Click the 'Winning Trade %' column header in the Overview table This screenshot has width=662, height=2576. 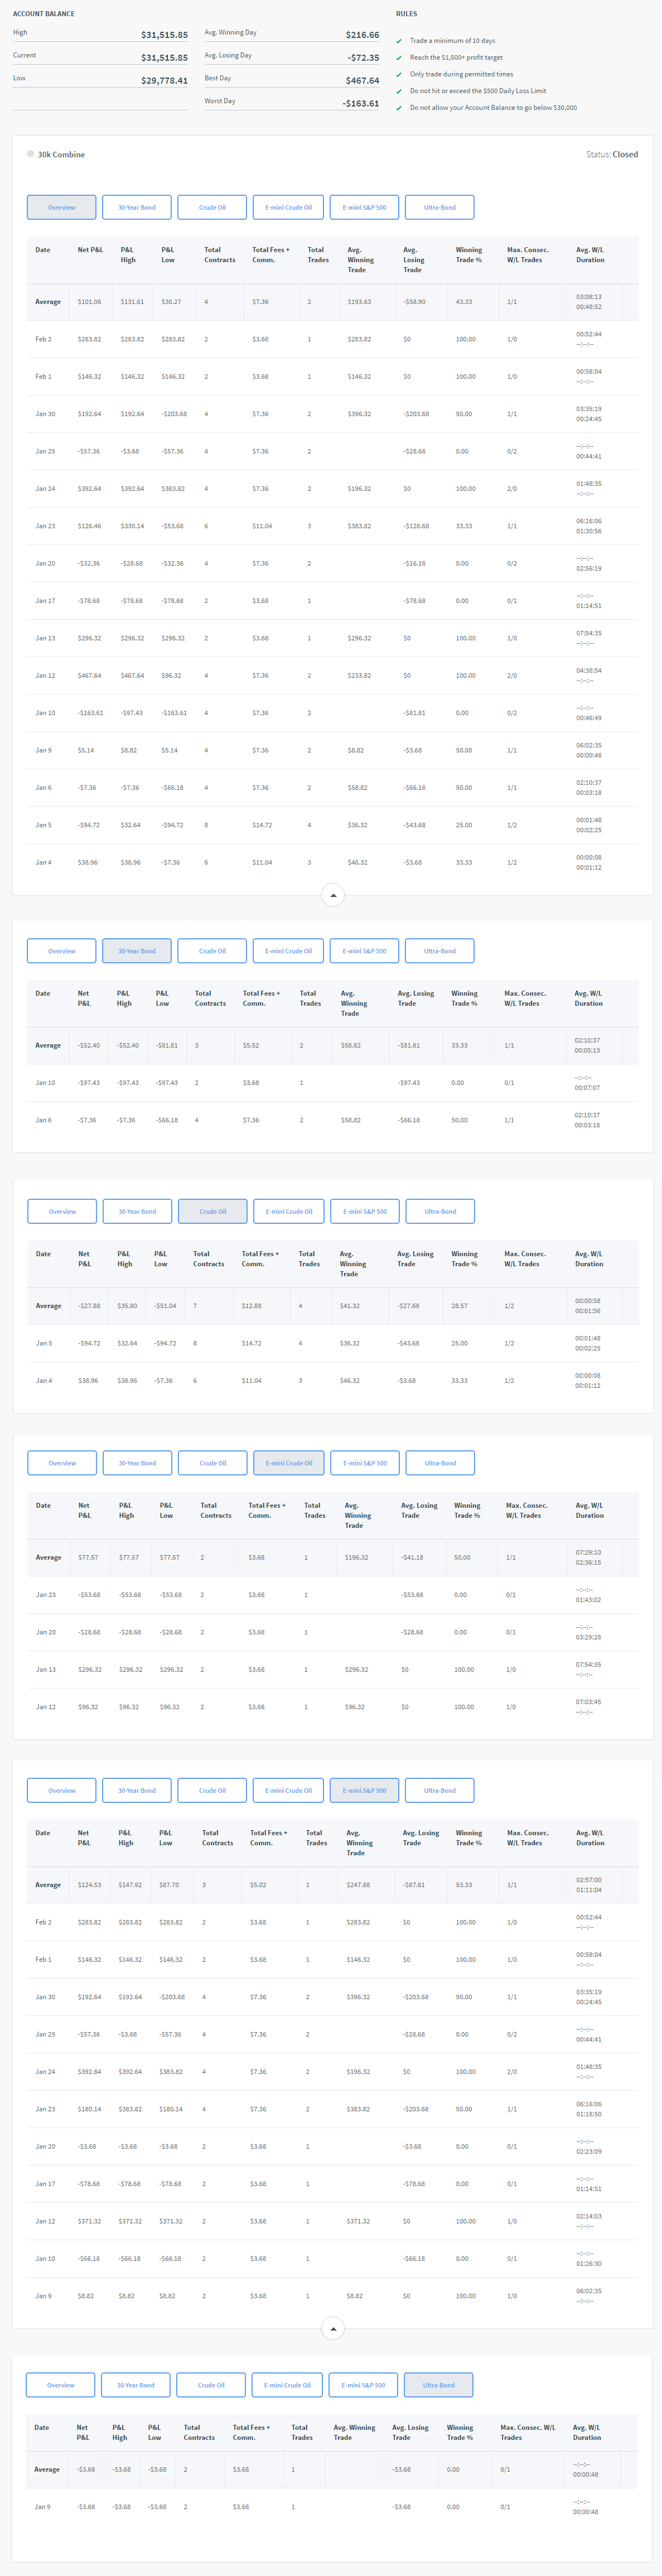(x=468, y=255)
